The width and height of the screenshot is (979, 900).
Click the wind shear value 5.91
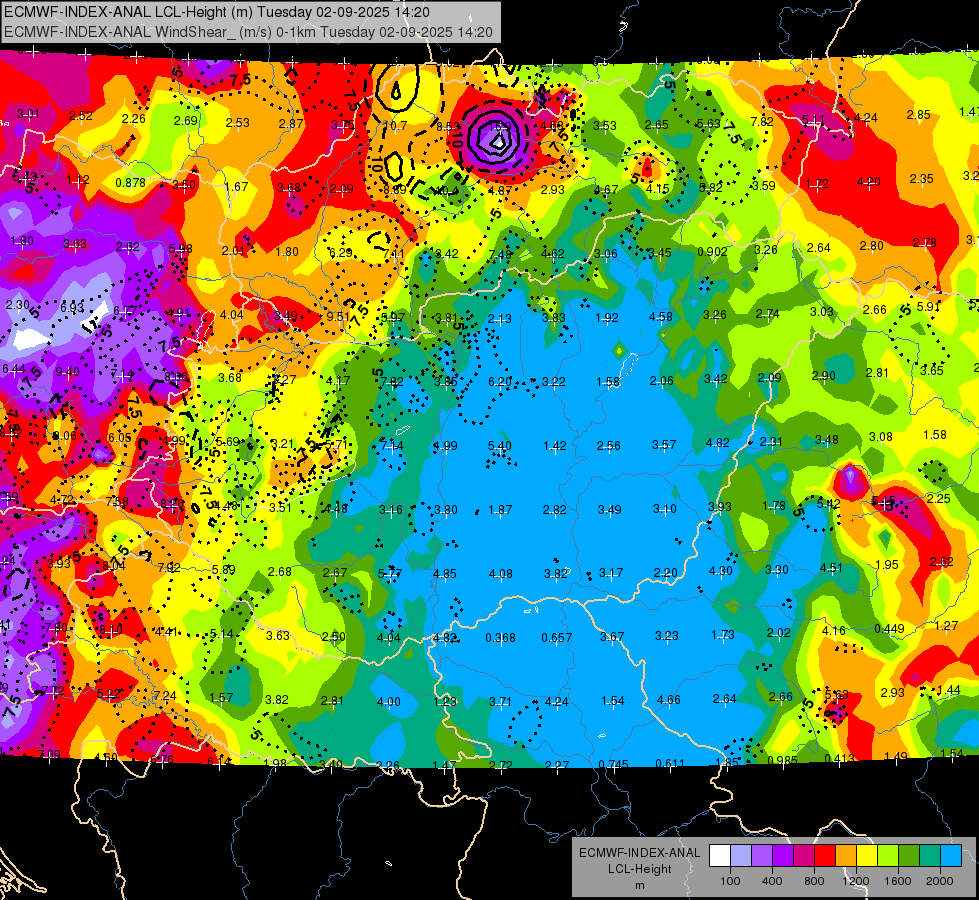928,307
